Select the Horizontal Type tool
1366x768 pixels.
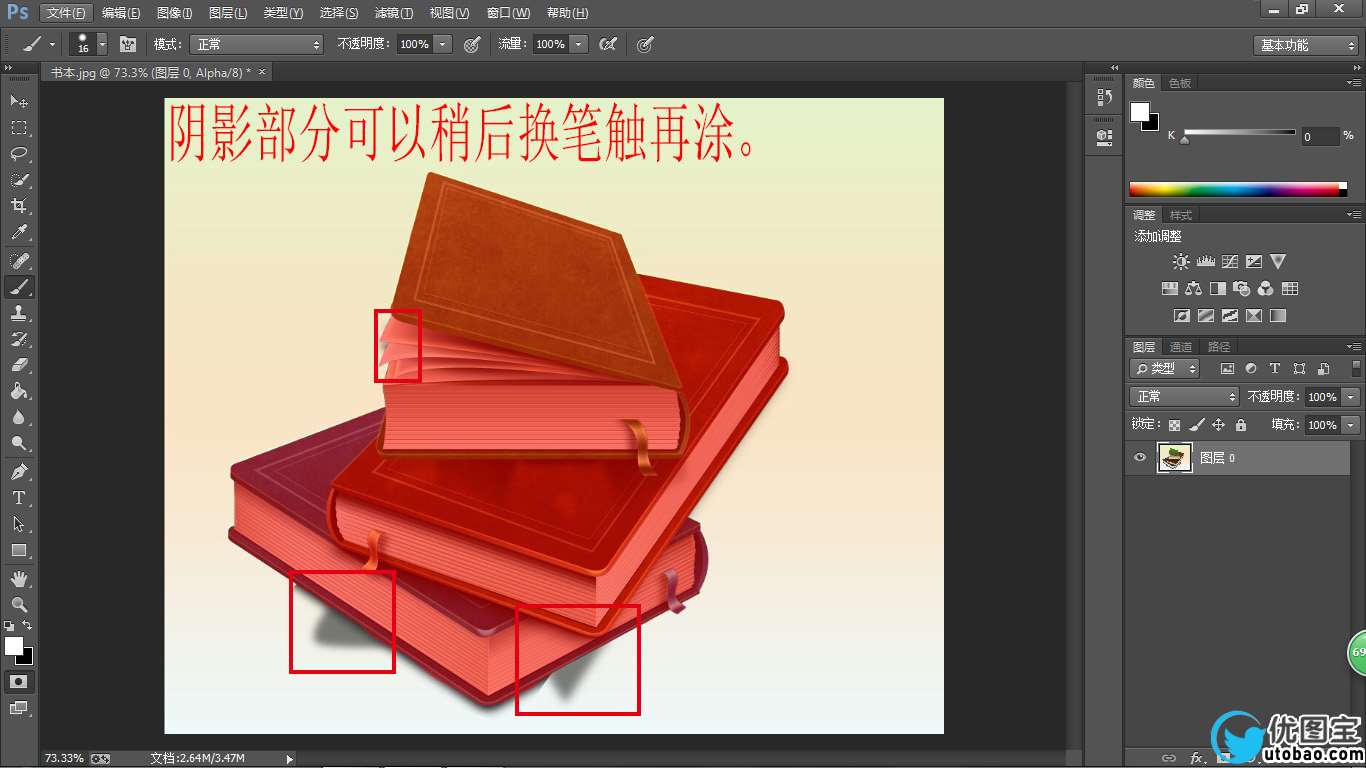[19, 498]
